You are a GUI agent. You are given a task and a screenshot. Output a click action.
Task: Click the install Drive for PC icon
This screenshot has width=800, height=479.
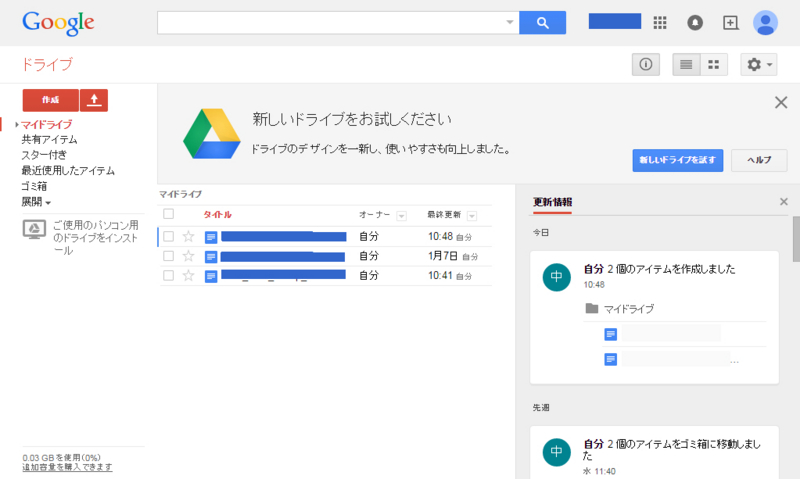pos(34,230)
